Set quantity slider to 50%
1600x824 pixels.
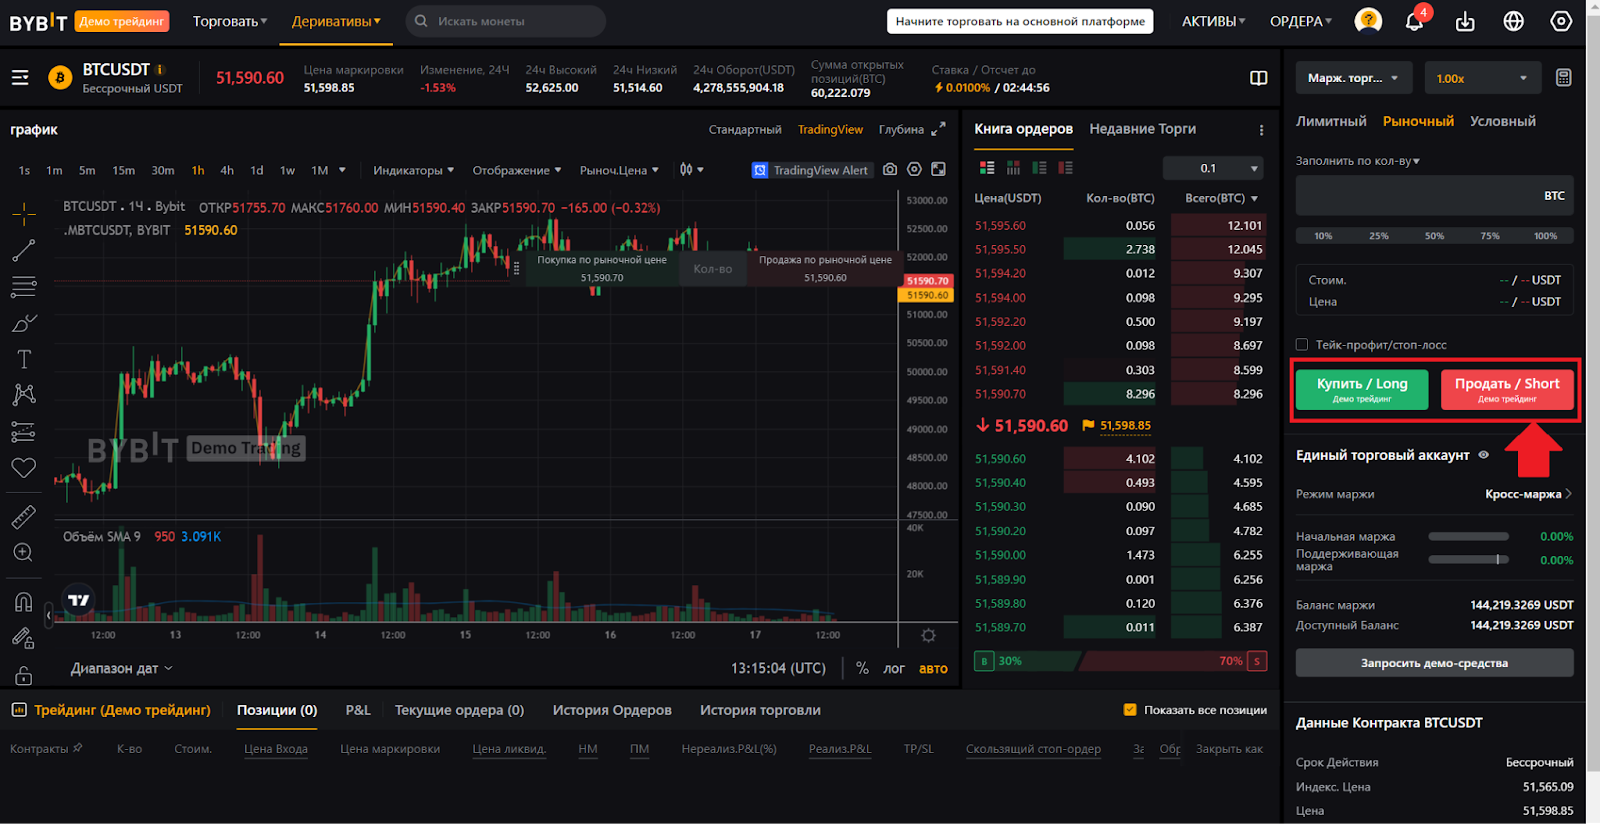click(x=1434, y=236)
